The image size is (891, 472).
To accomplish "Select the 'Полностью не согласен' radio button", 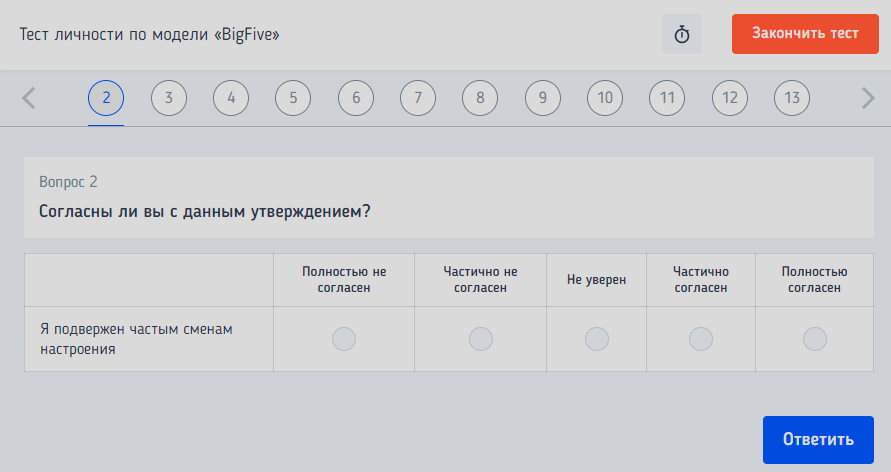I will tap(344, 339).
